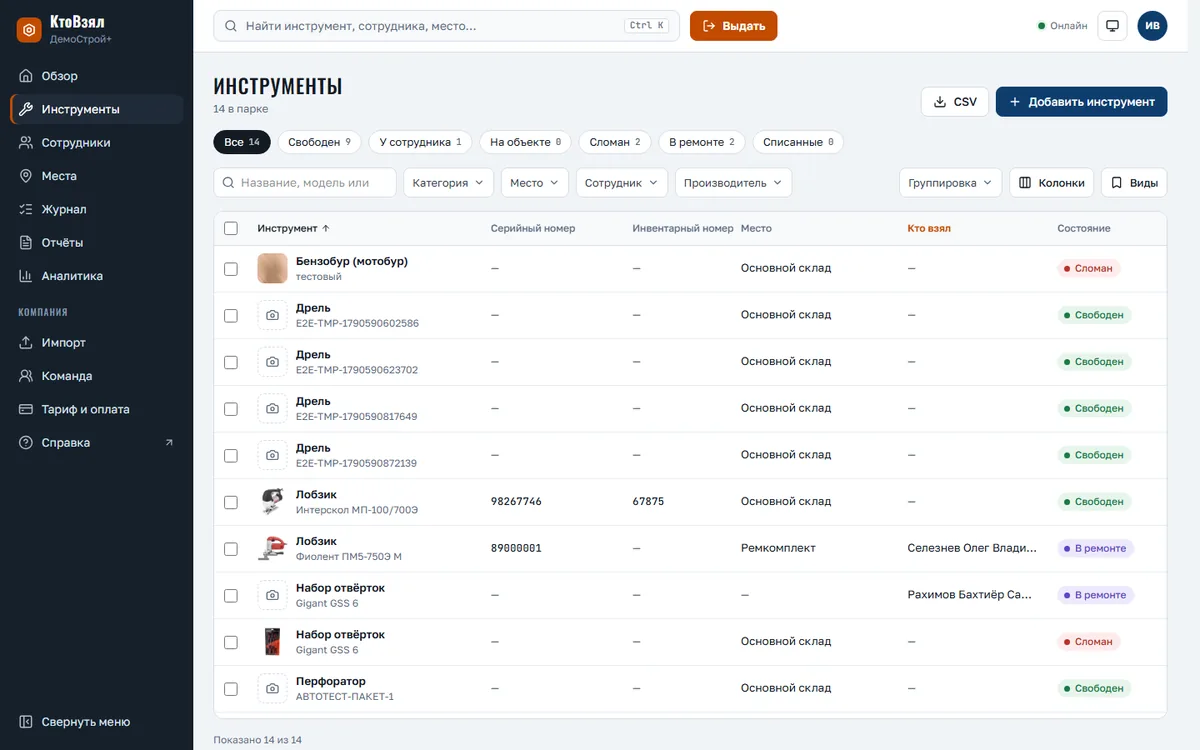
Task: Open Обзор in the sidebar
Action: click(96, 76)
